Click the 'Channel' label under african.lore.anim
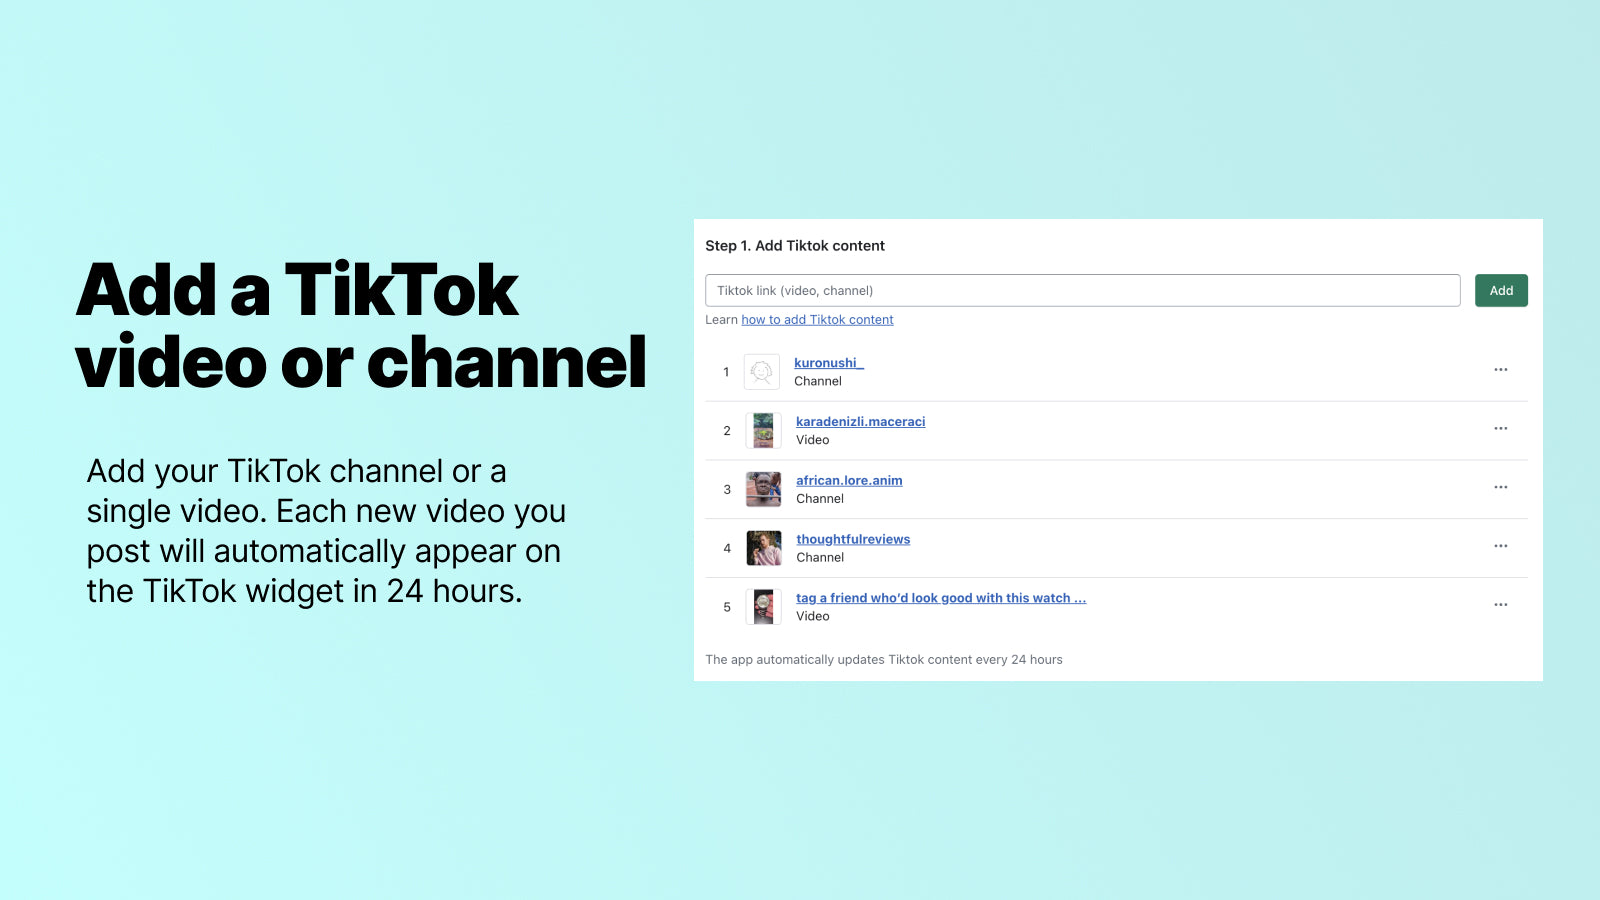Viewport: 1600px width, 900px height. pyautogui.click(x=820, y=499)
